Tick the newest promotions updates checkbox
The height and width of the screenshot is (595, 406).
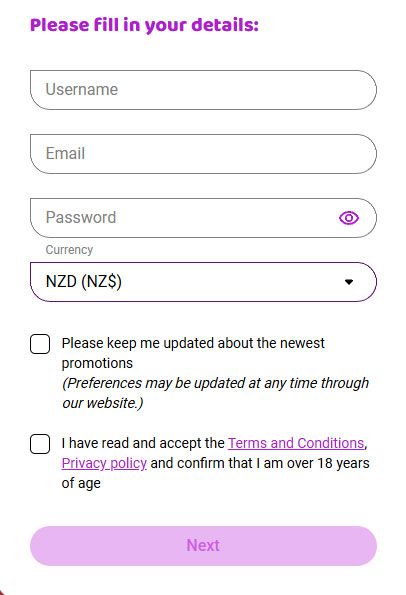pyautogui.click(x=40, y=344)
